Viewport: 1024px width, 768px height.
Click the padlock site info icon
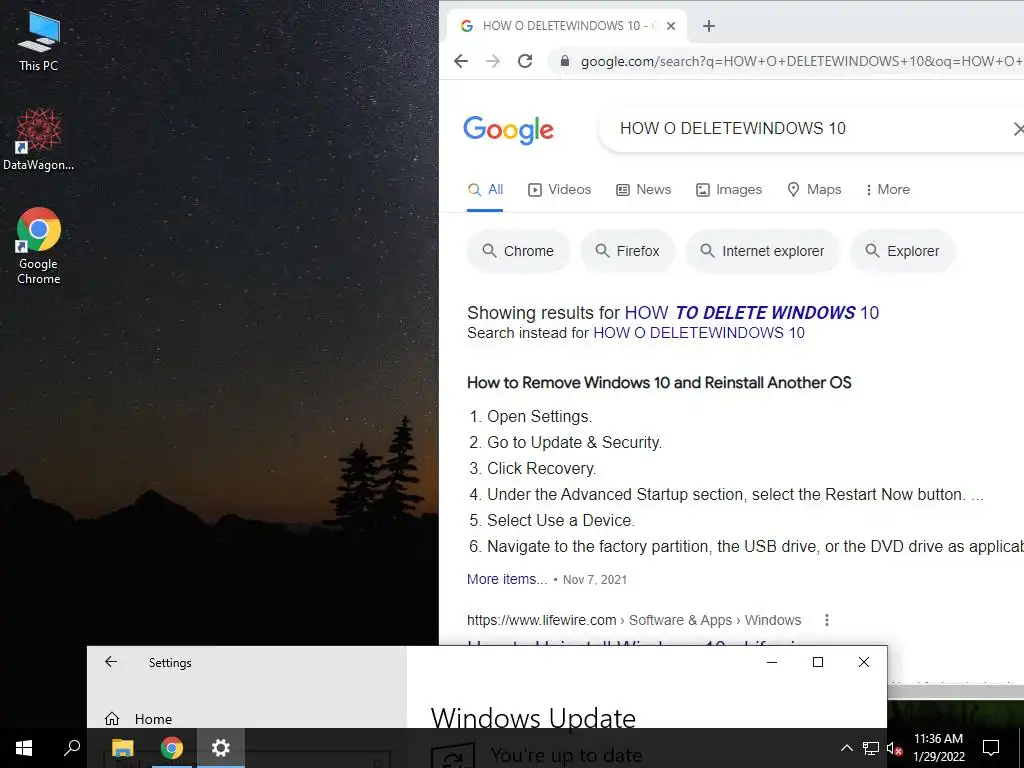click(x=566, y=61)
